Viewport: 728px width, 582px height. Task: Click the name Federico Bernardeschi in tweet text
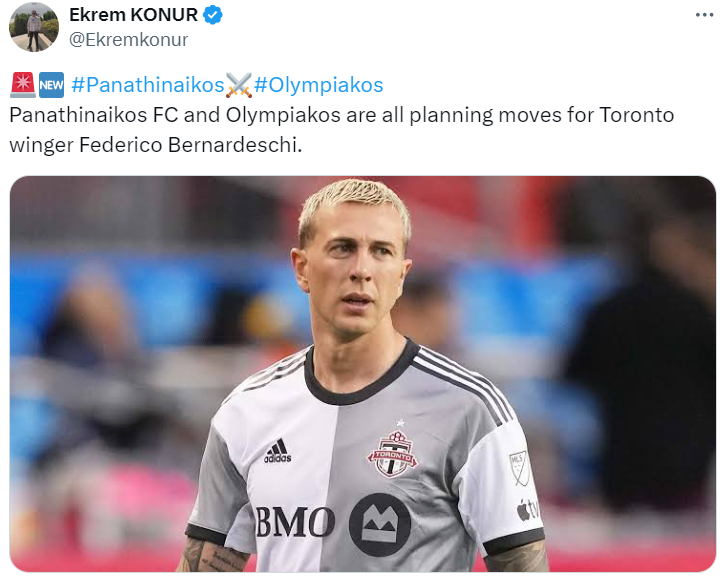click(190, 145)
